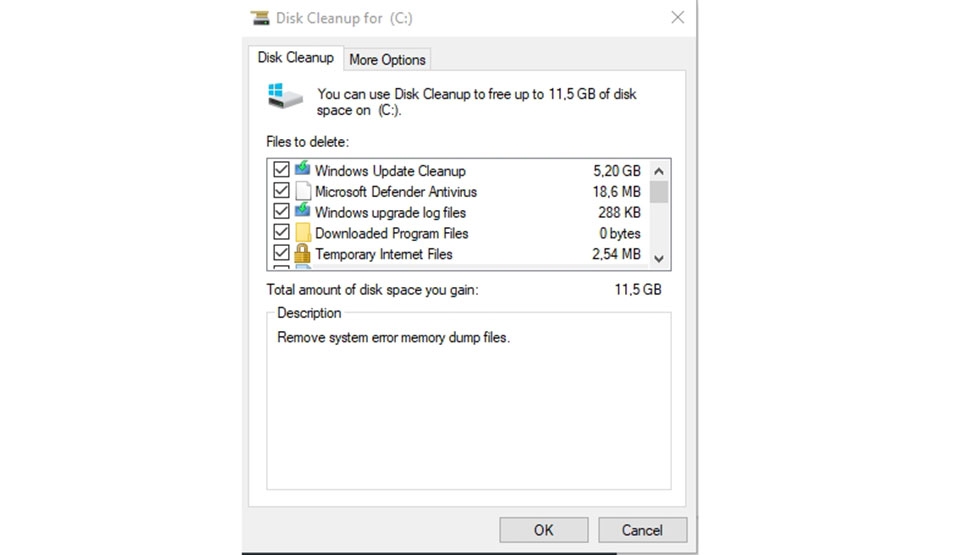This screenshot has height=555, width=960.
Task: Click the Downloaded Program Files folder icon
Action: tap(302, 233)
